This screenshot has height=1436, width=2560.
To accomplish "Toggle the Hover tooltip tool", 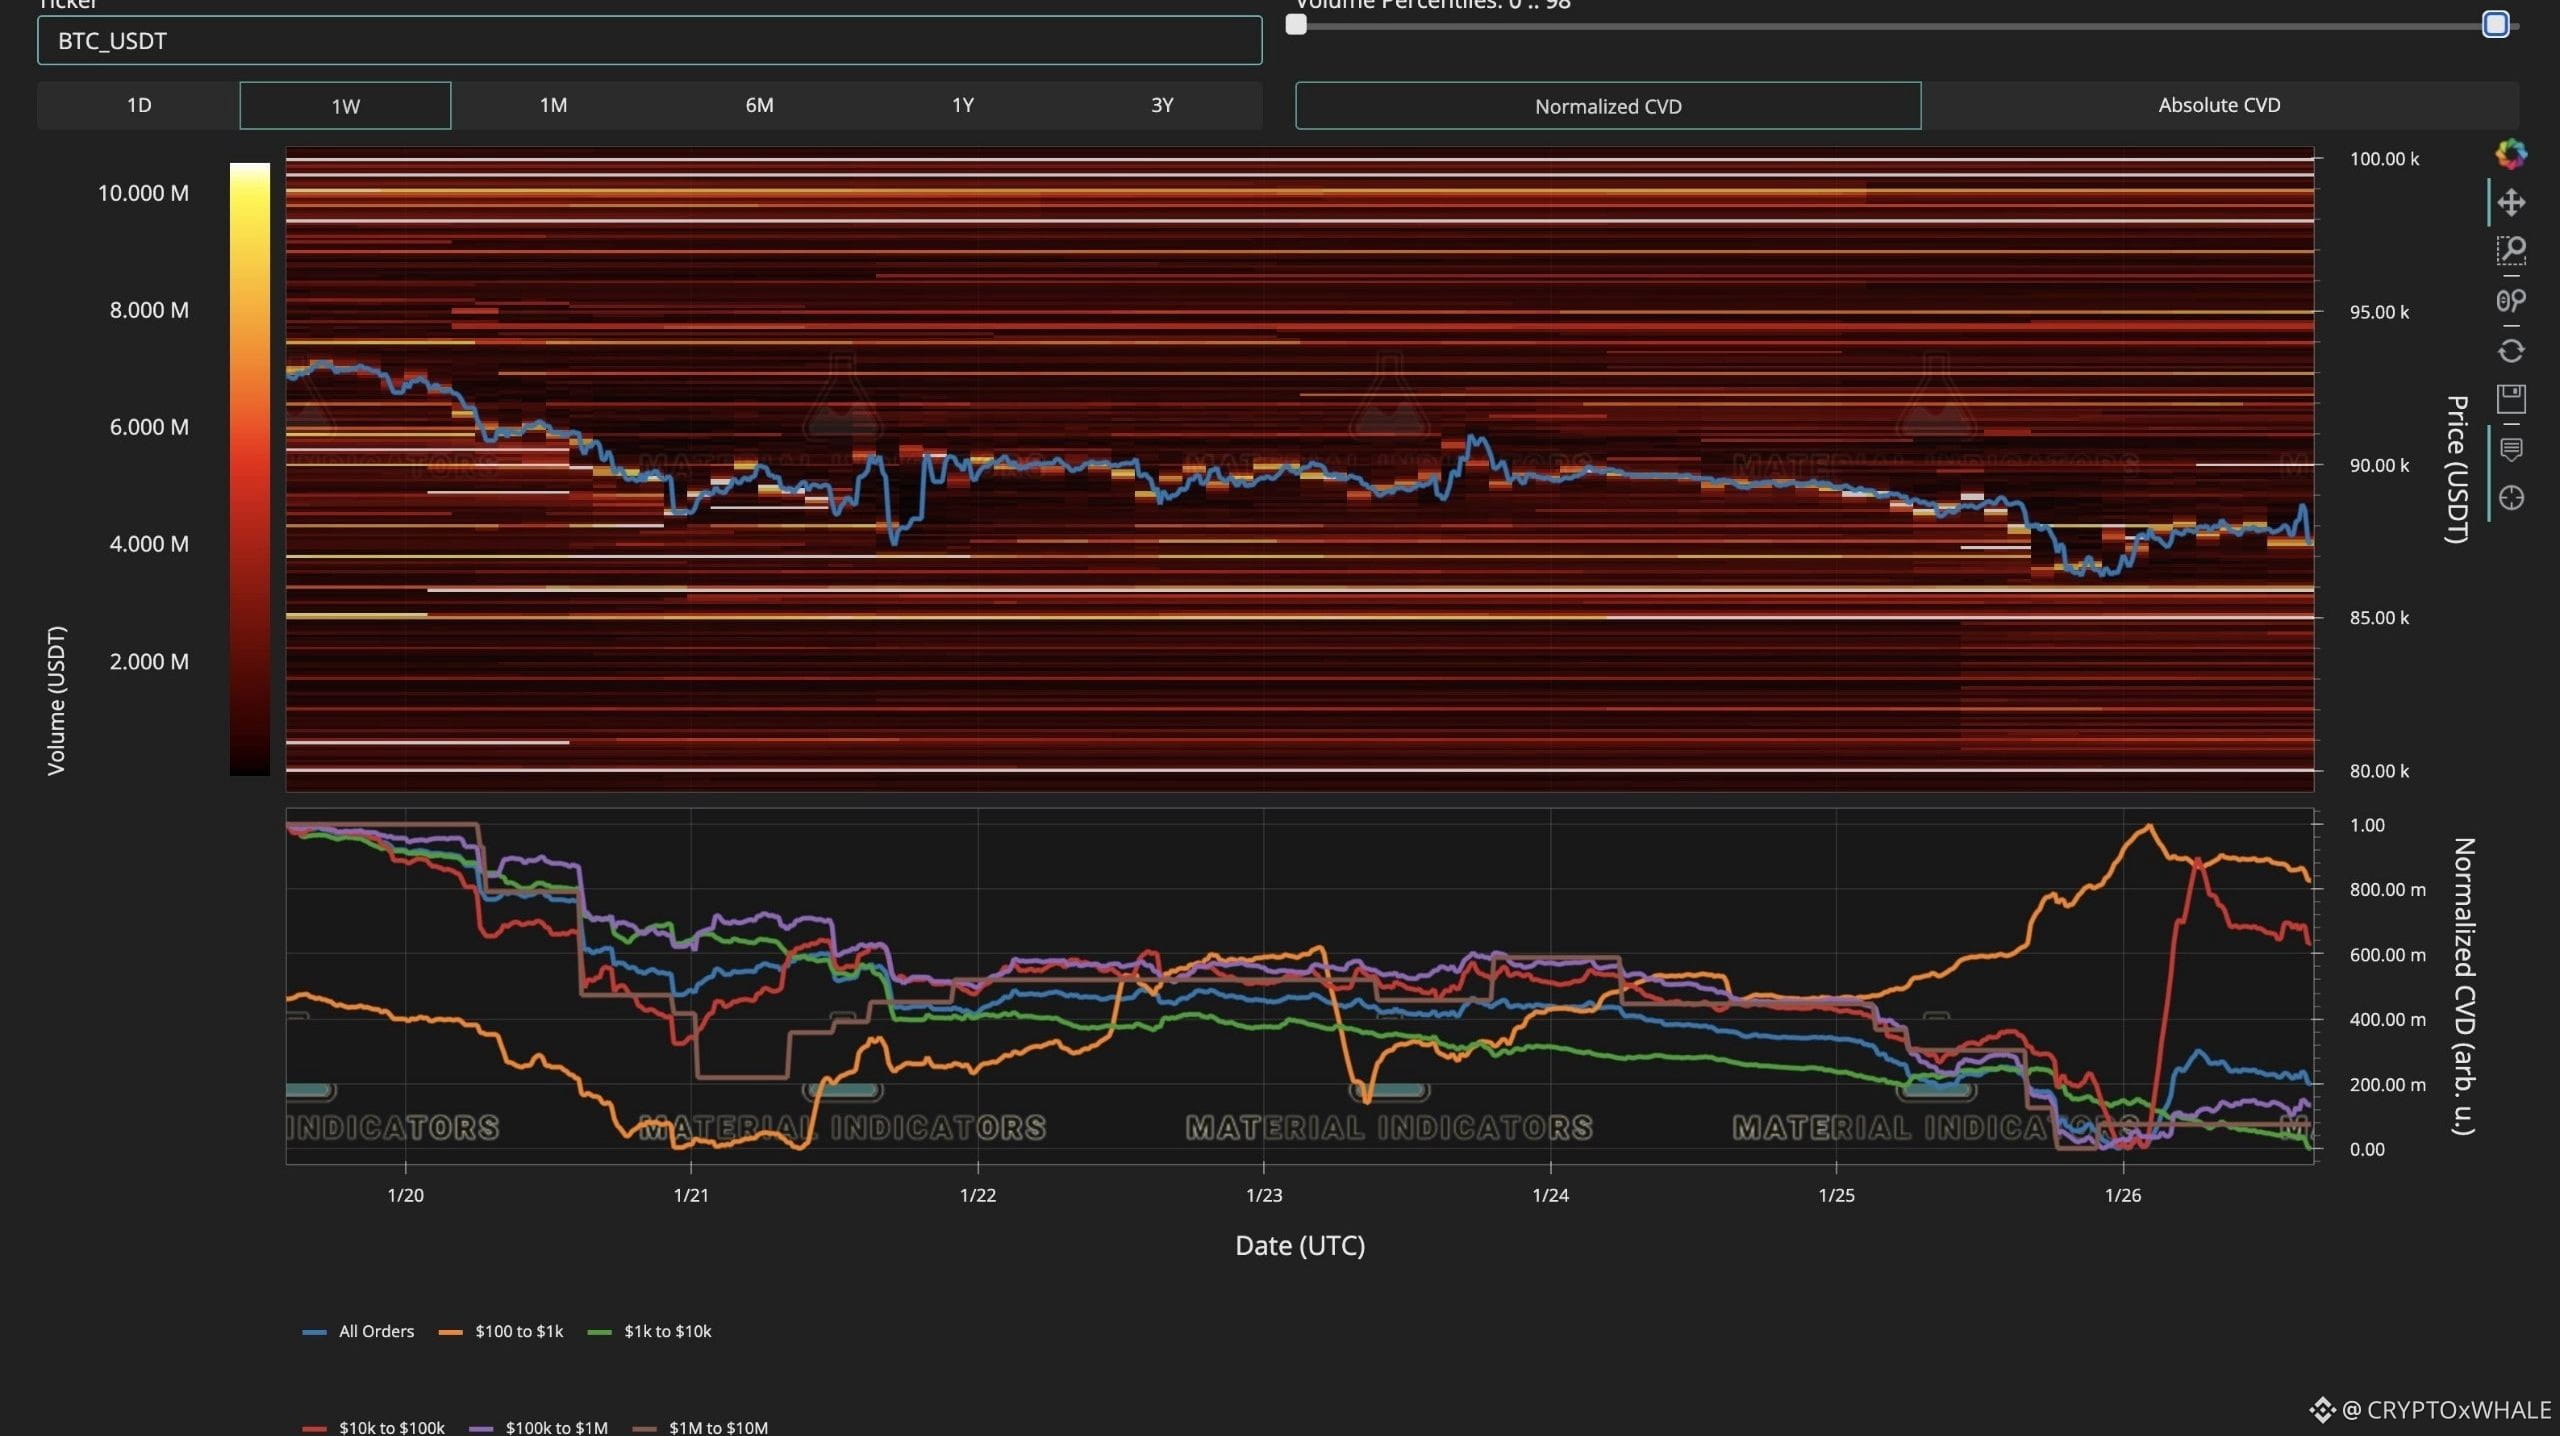I will tap(2510, 449).
